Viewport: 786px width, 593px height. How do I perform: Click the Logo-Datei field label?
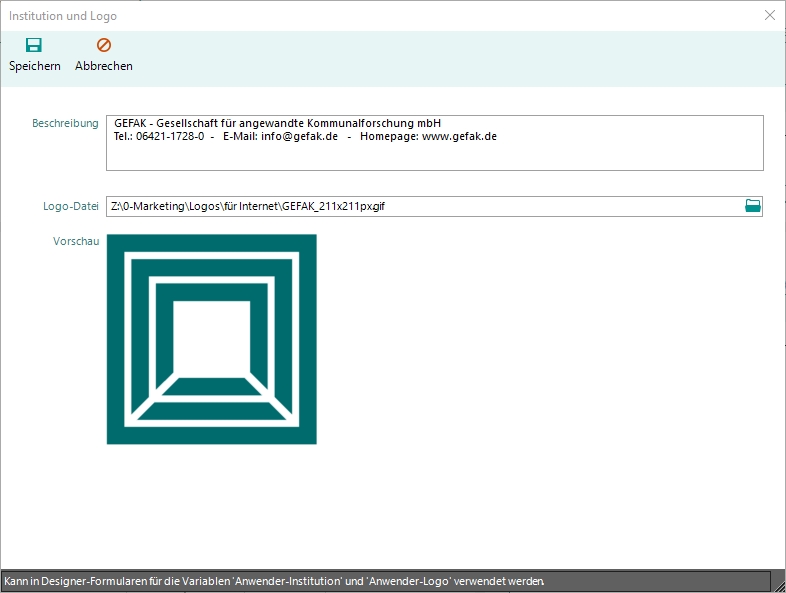click(x=70, y=207)
